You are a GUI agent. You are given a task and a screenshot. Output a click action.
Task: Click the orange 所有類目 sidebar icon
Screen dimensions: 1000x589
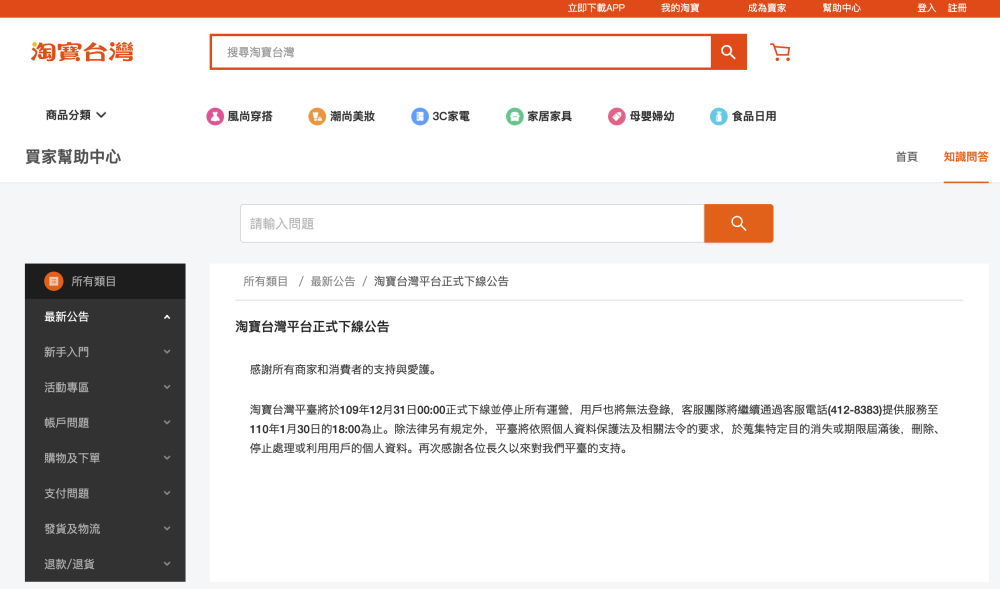[x=54, y=281]
